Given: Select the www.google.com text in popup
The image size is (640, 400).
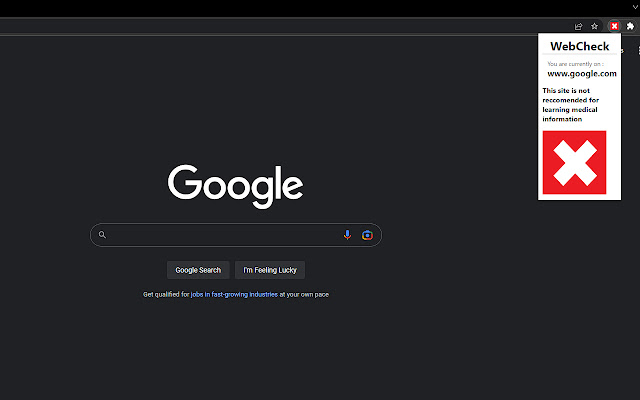Looking at the screenshot, I should pyautogui.click(x=582, y=73).
